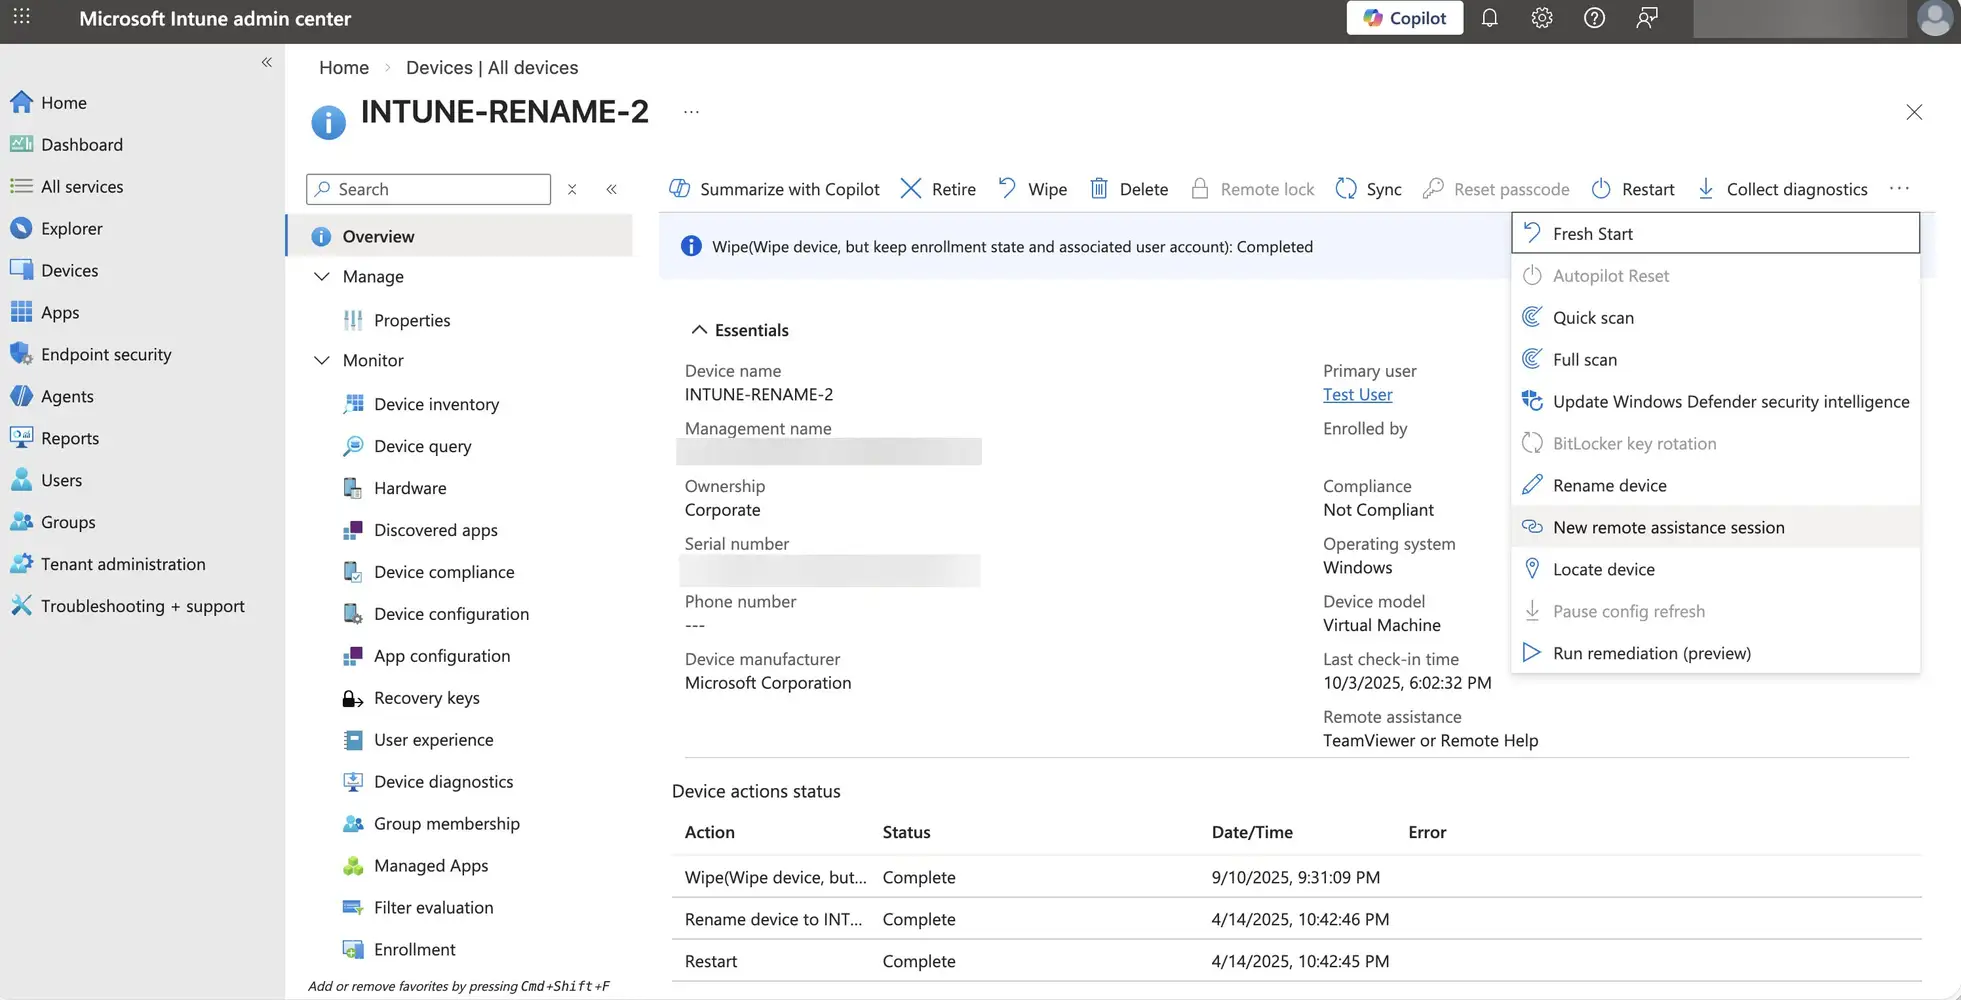
Task: Open the Help question mark icon
Action: coord(1594,18)
